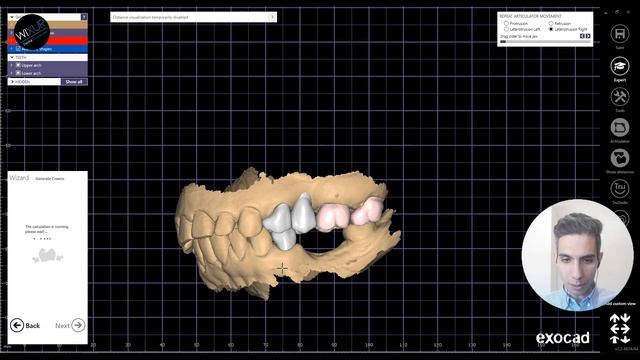Select Laterotrusion Left radio button
The width and height of the screenshot is (640, 360).
coord(506,29)
